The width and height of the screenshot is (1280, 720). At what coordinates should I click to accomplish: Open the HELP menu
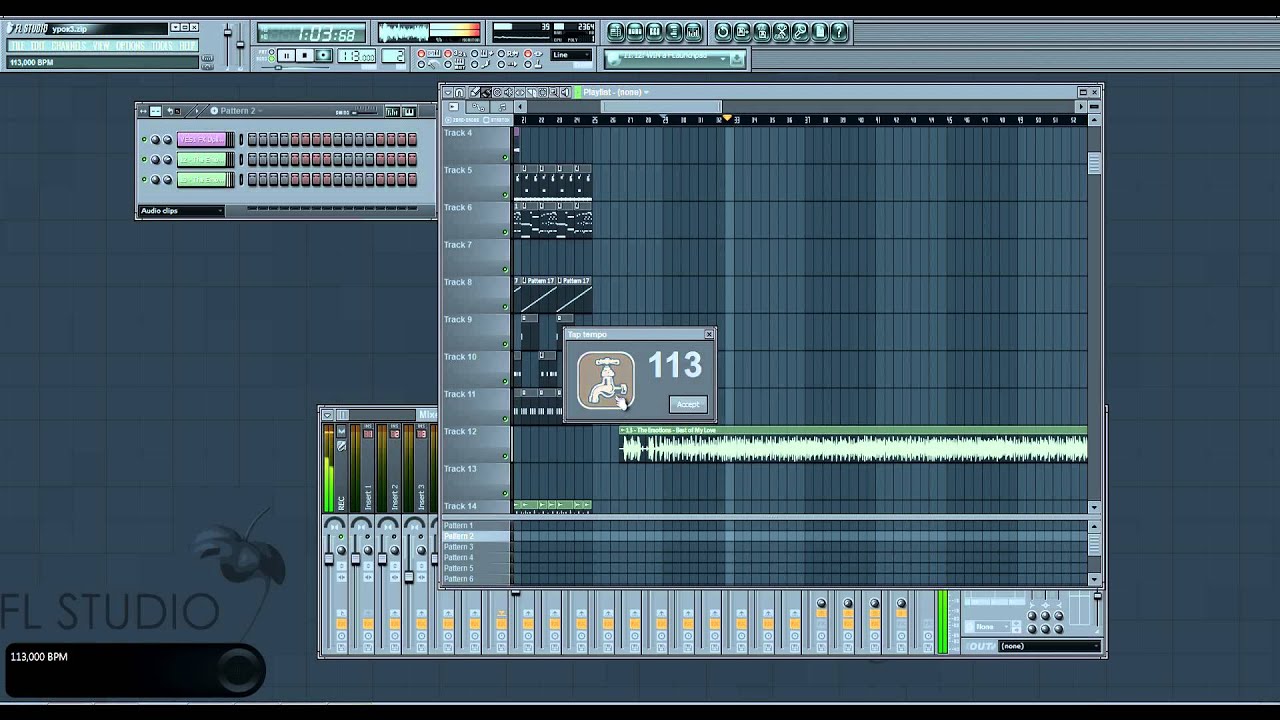coord(187,45)
